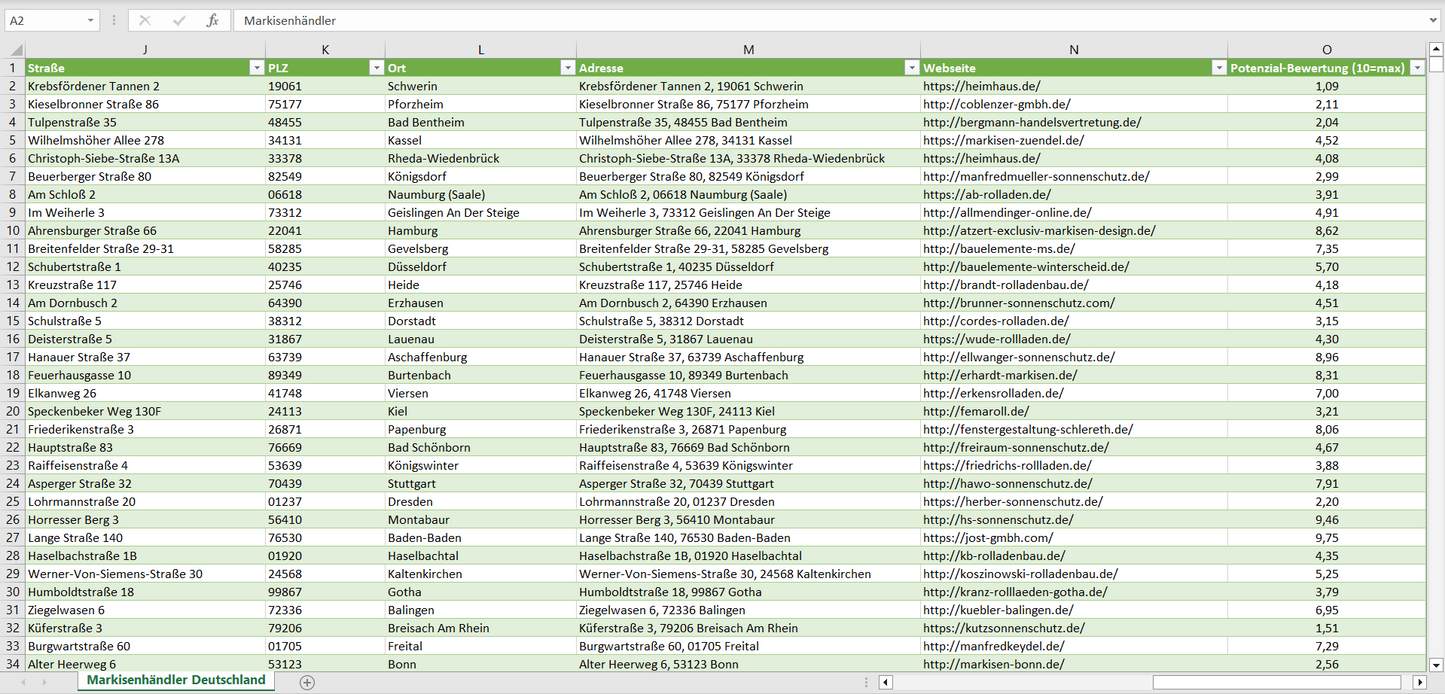Expand the formula bar with the chevron
1445x694 pixels.
[1434, 20]
